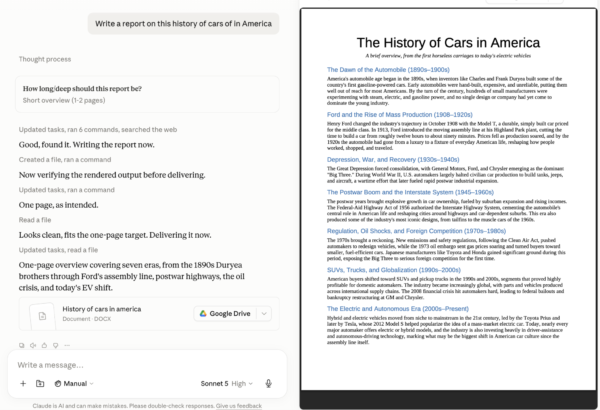Expand 'Updated tasks, ran a command' step
Screen dimensions: 600x410
(x=67, y=190)
